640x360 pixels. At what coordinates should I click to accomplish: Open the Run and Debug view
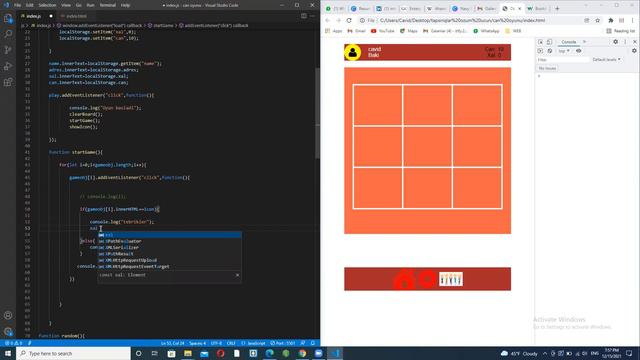pyautogui.click(x=8, y=66)
